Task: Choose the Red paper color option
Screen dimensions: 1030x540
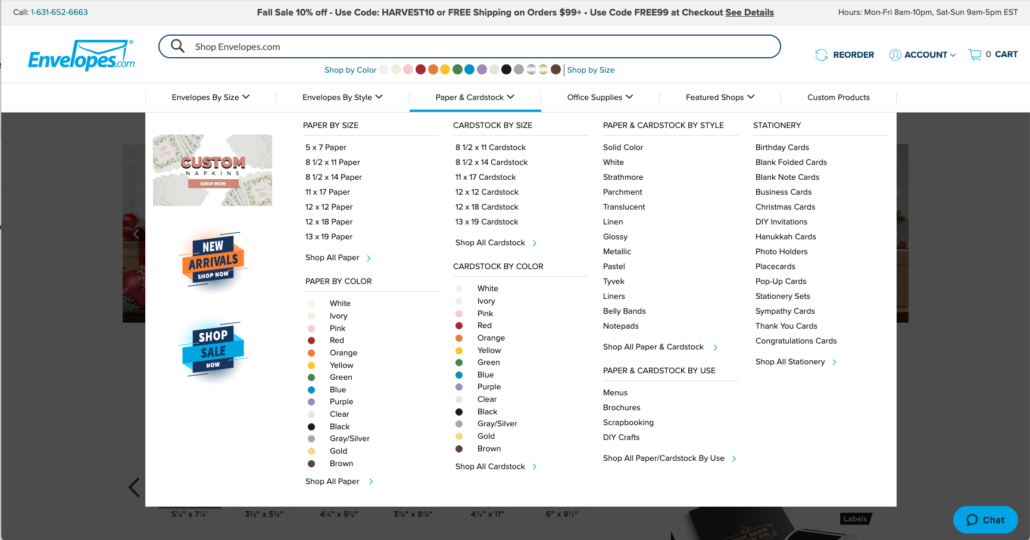Action: pyautogui.click(x=336, y=340)
